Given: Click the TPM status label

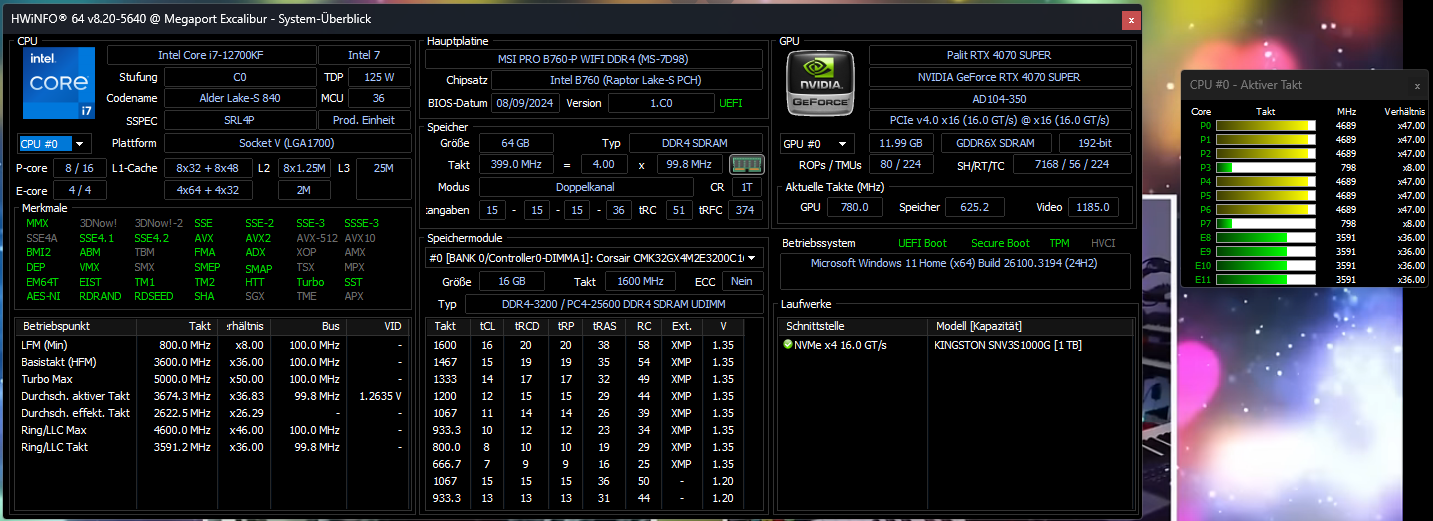Looking at the screenshot, I should pos(1059,243).
